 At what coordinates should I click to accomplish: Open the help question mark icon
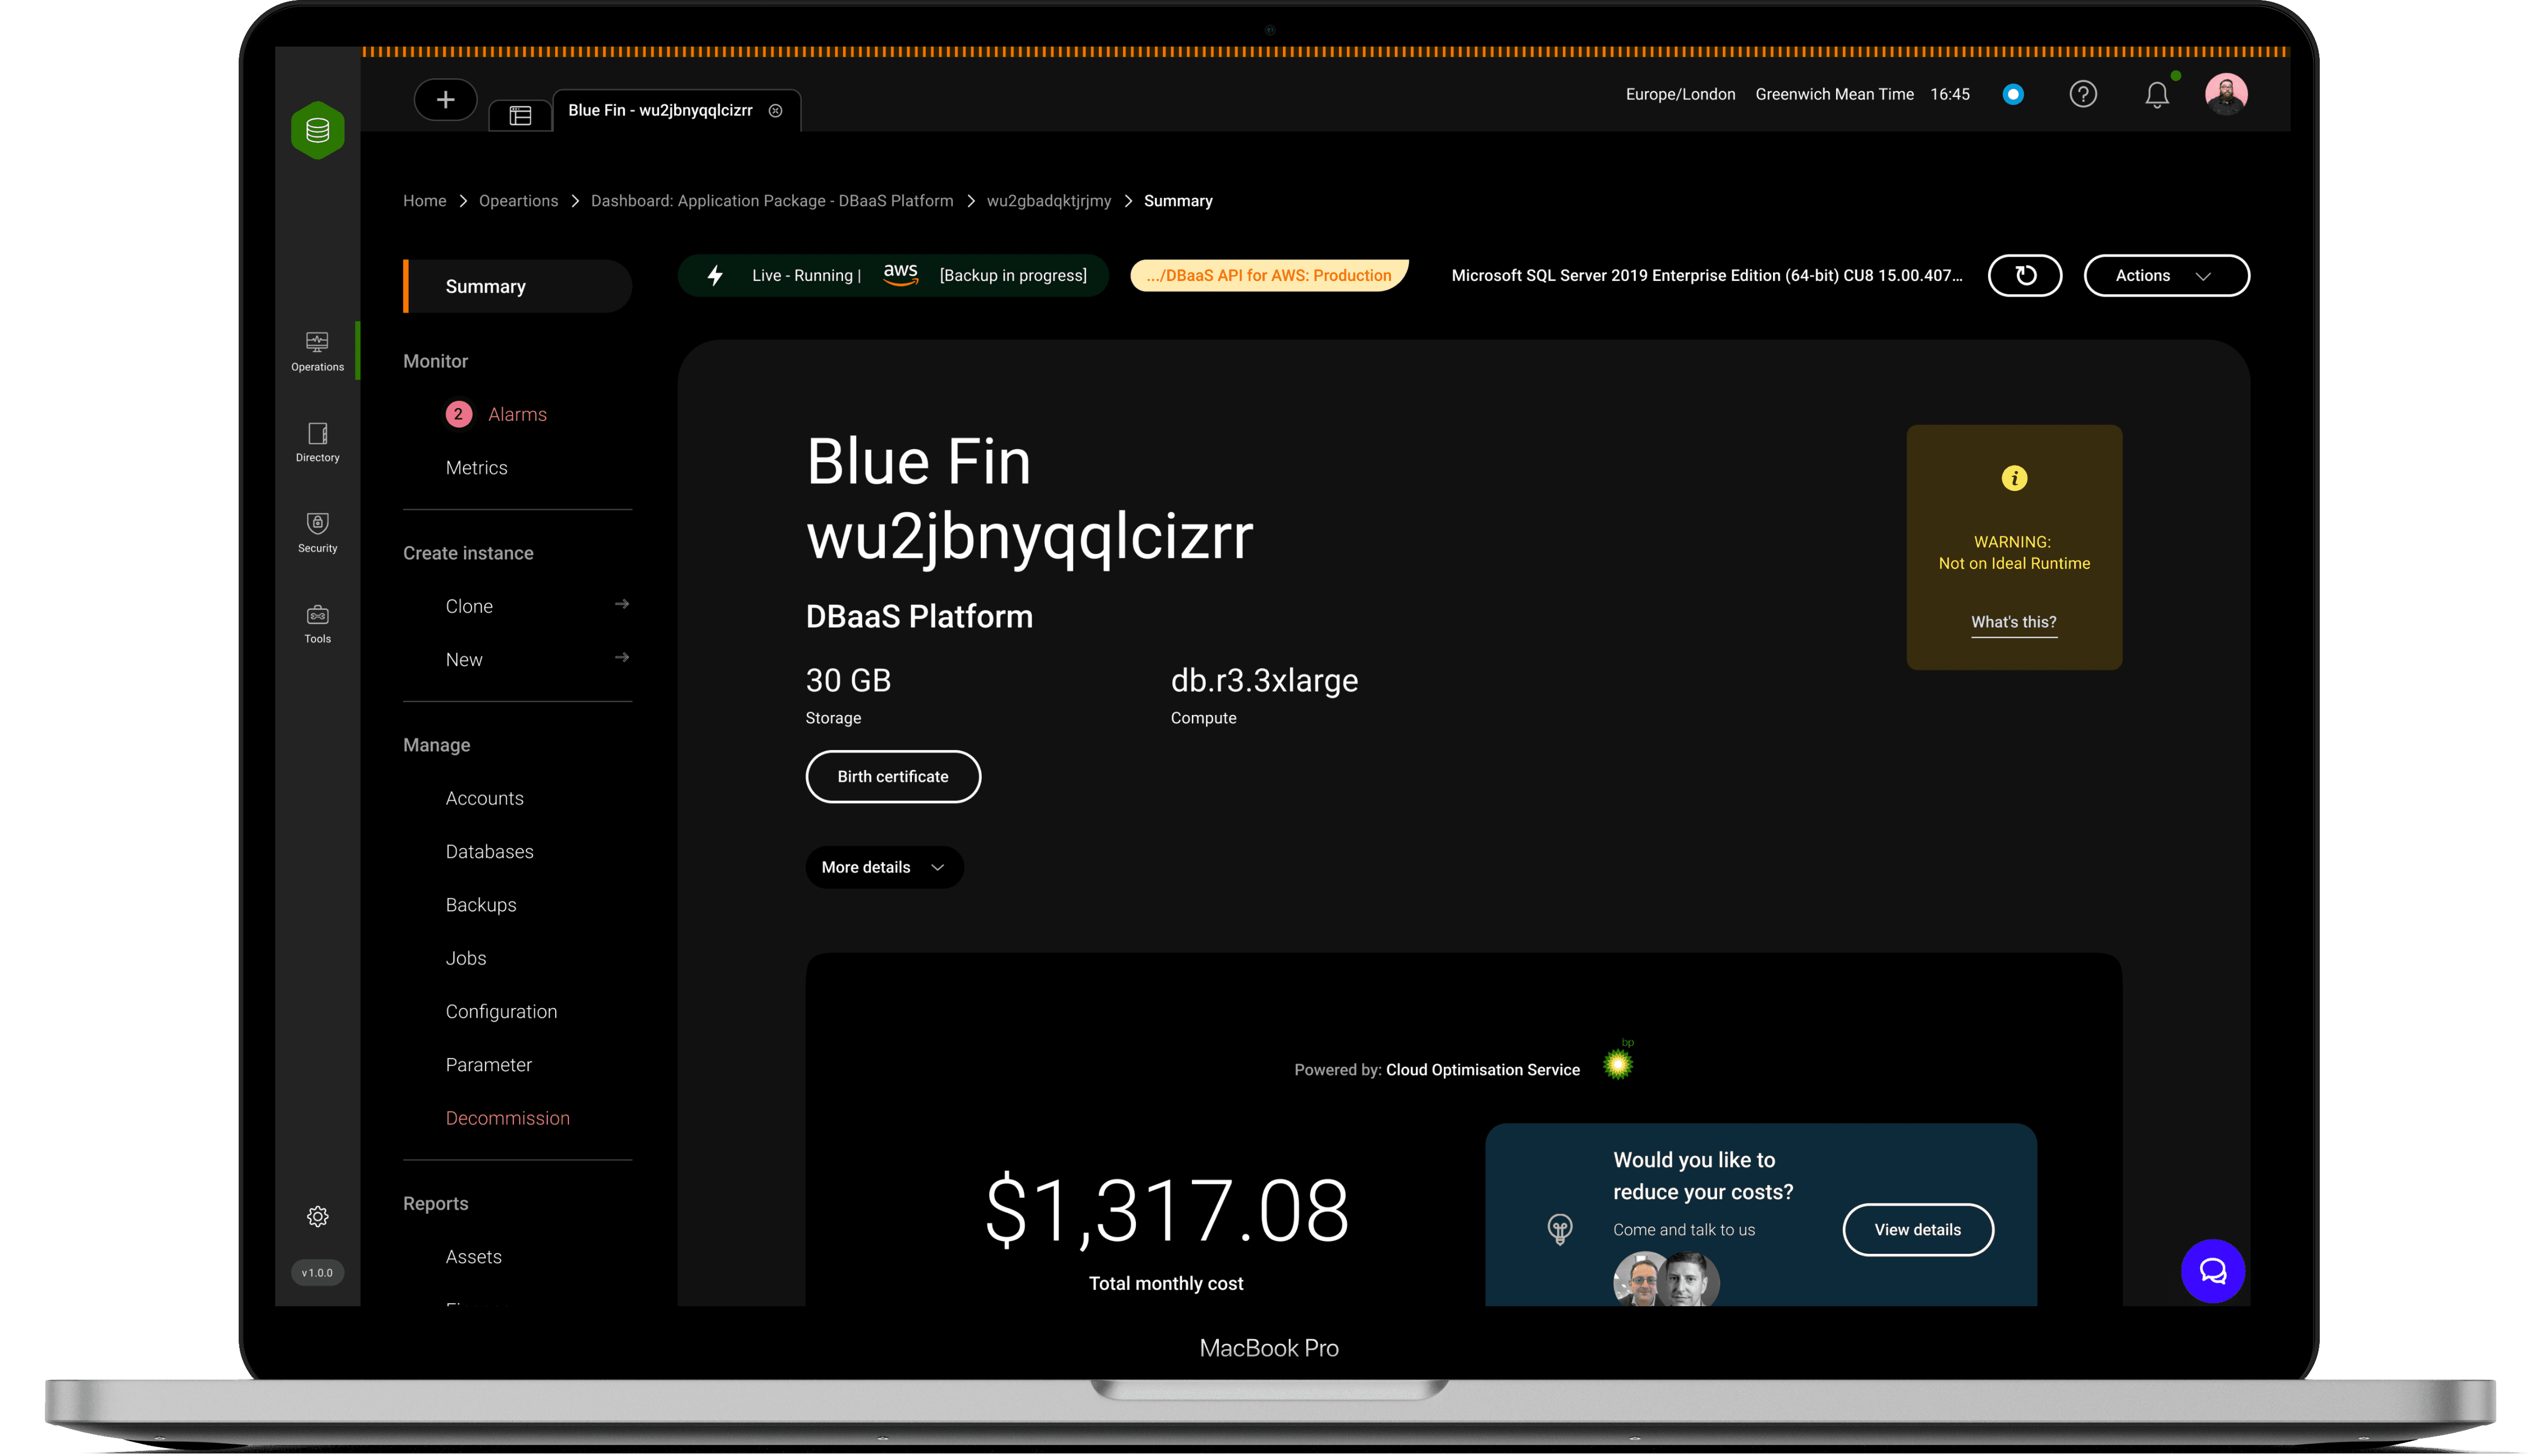click(x=2082, y=94)
